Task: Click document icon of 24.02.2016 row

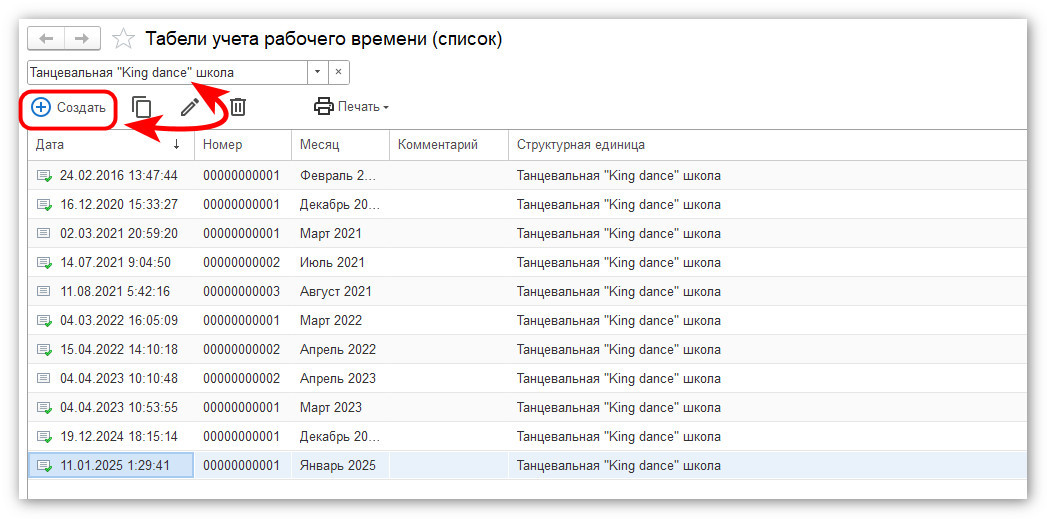Action: point(44,176)
